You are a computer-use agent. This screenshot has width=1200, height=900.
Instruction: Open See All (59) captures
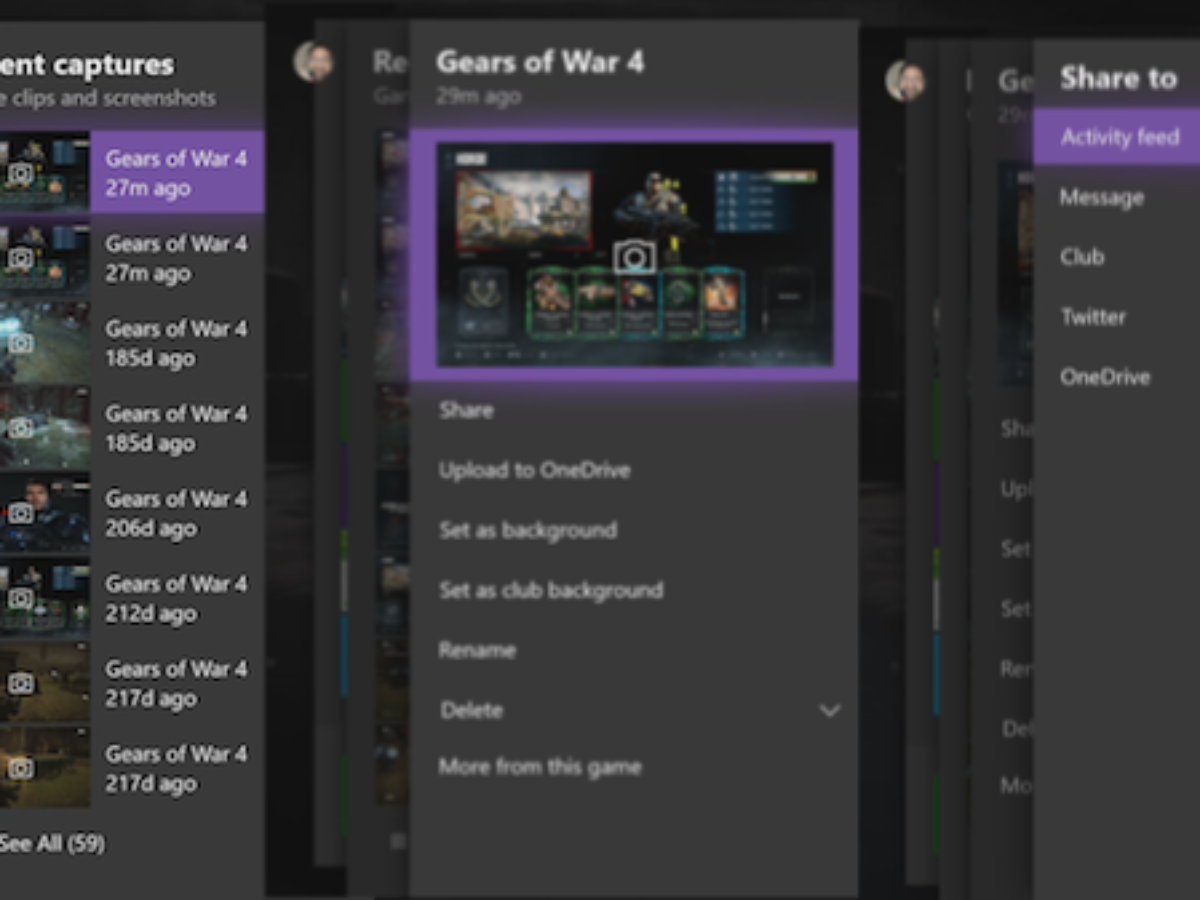point(52,843)
